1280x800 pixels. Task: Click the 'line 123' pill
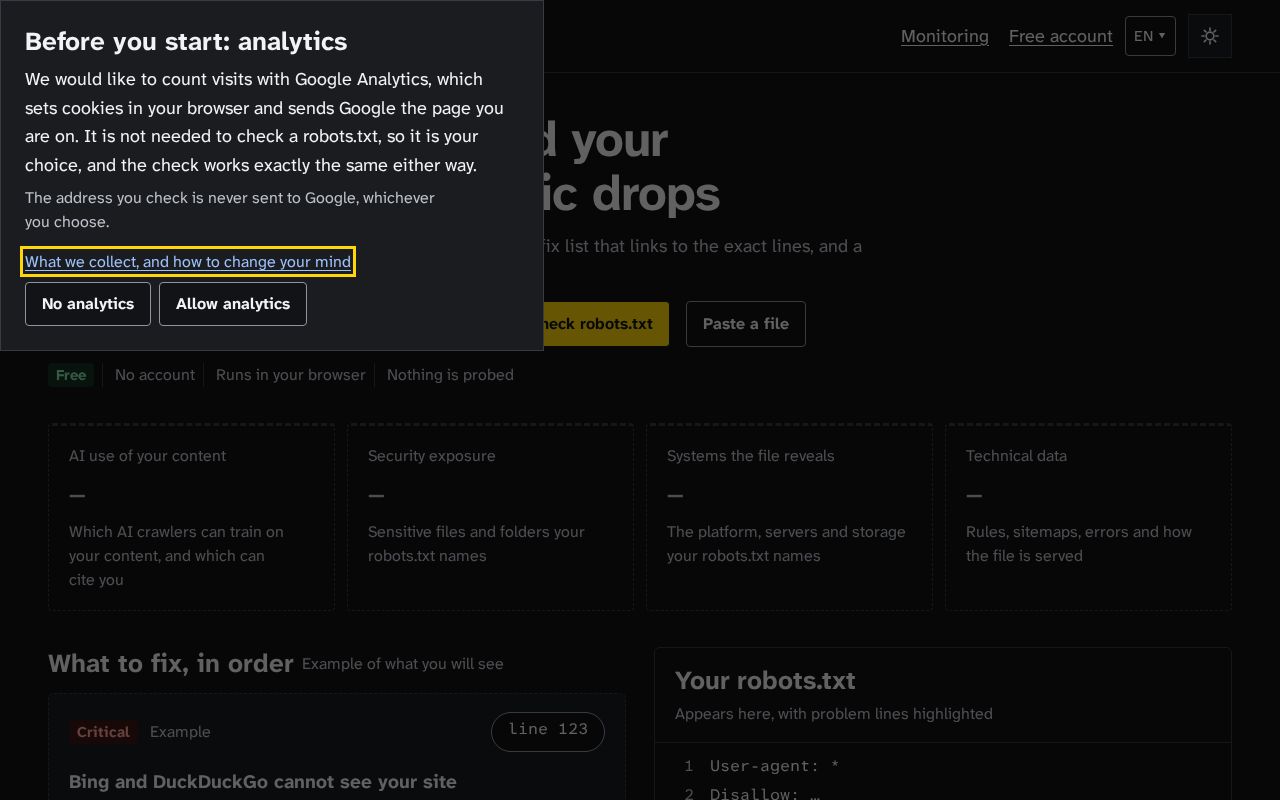(x=548, y=731)
